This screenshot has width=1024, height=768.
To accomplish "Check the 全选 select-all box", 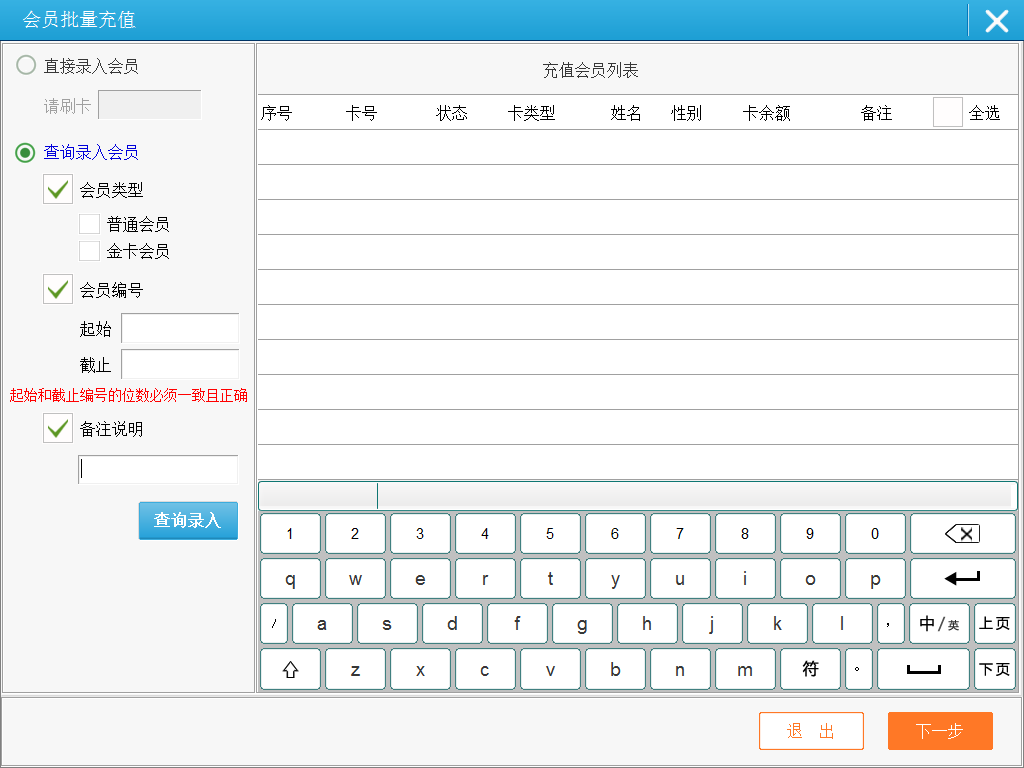I will [947, 113].
